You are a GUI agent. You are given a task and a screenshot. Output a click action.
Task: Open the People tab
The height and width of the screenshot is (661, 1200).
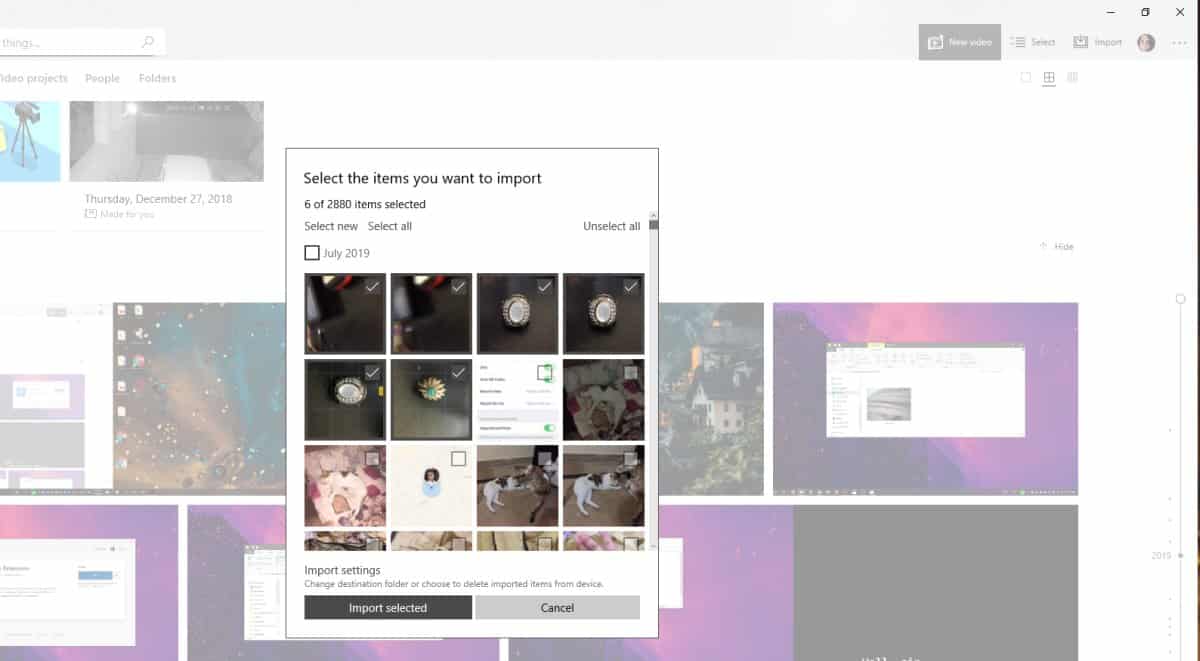pyautogui.click(x=102, y=78)
